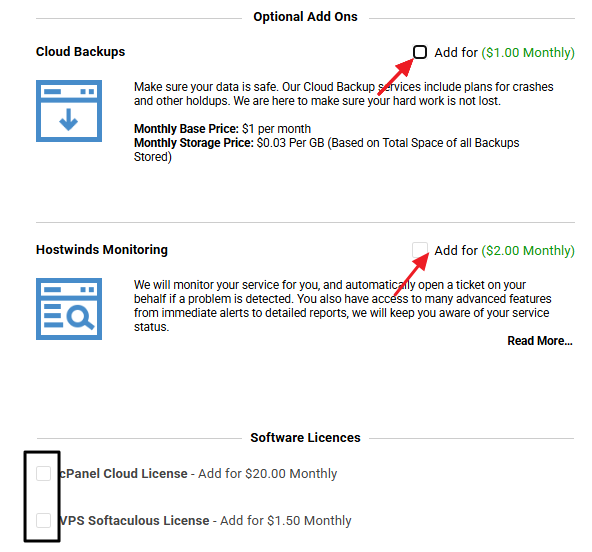Check the VPS Softaculous License box

tap(43, 520)
